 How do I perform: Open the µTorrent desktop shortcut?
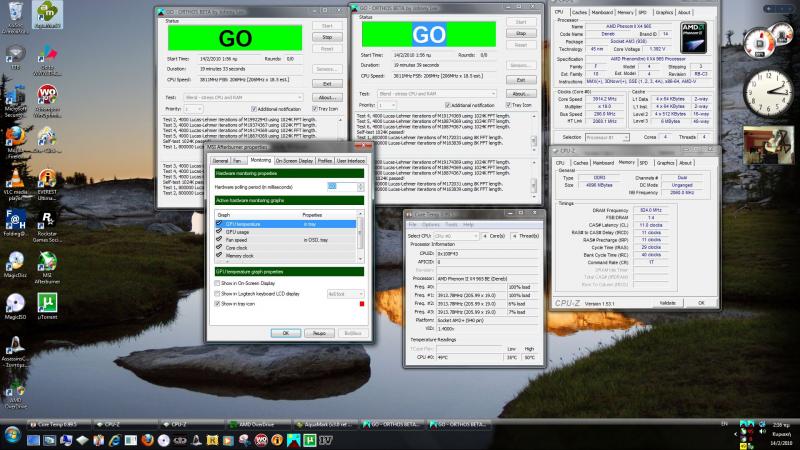click(x=47, y=306)
